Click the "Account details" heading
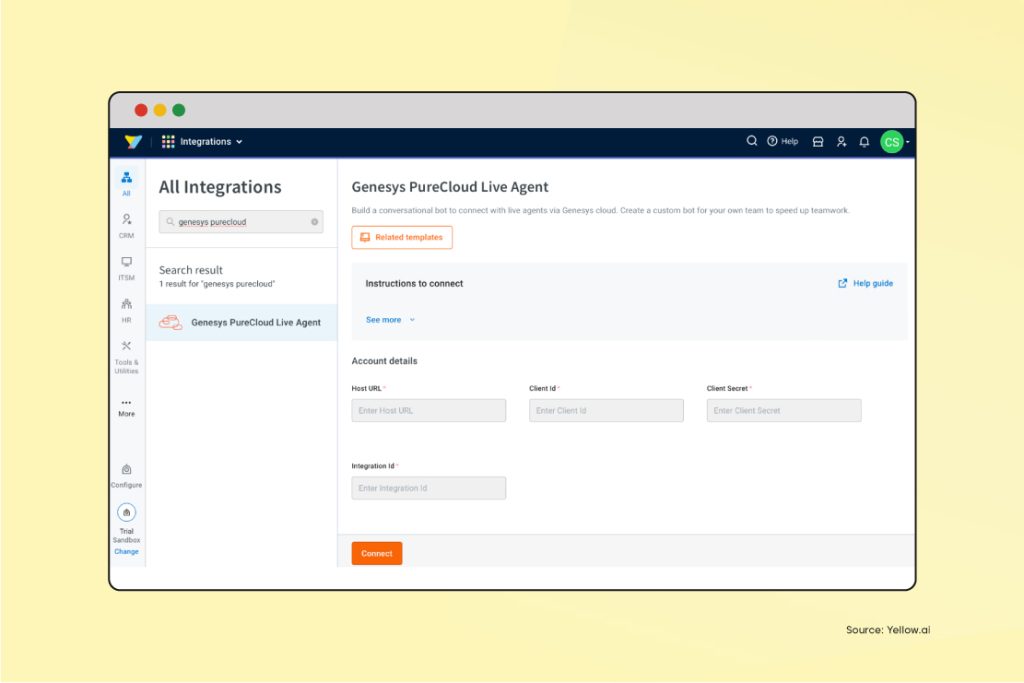The height and width of the screenshot is (683, 1024). [384, 361]
